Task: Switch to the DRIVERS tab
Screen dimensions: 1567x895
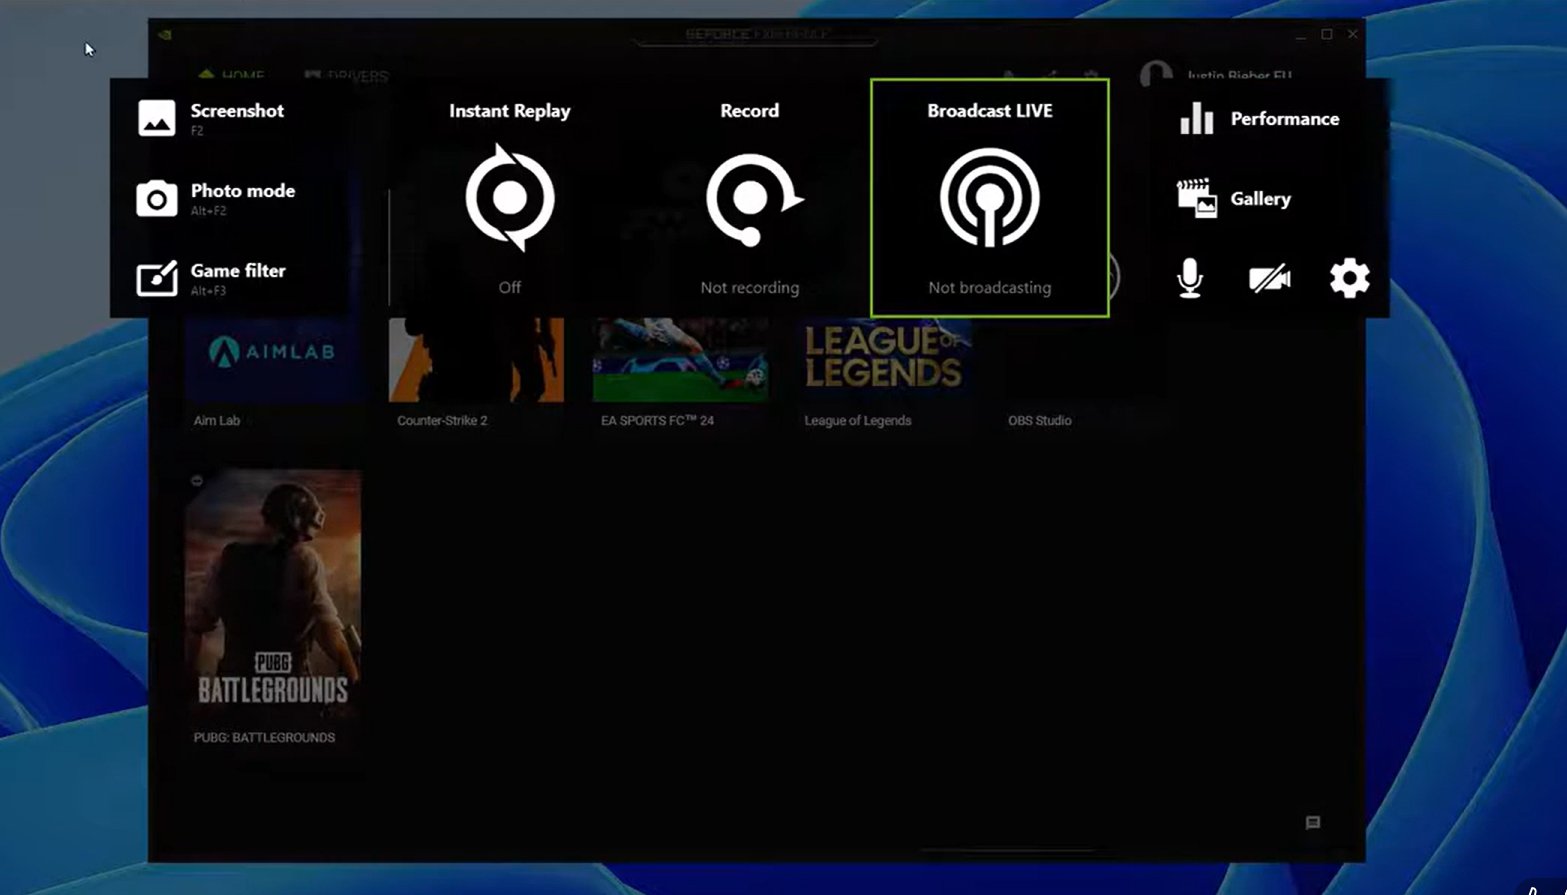Action: click(x=352, y=76)
